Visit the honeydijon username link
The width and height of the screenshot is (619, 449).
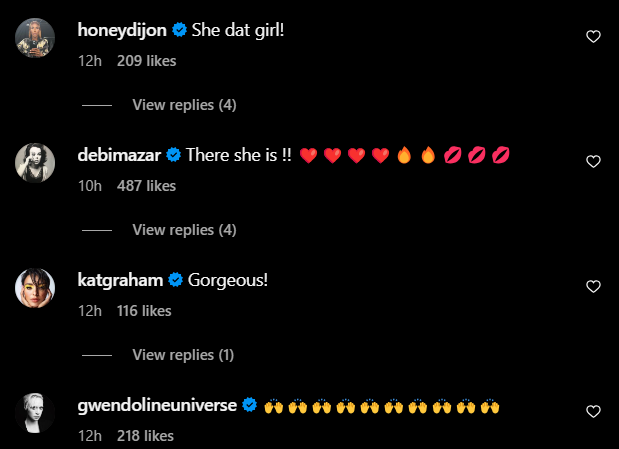[122, 30]
